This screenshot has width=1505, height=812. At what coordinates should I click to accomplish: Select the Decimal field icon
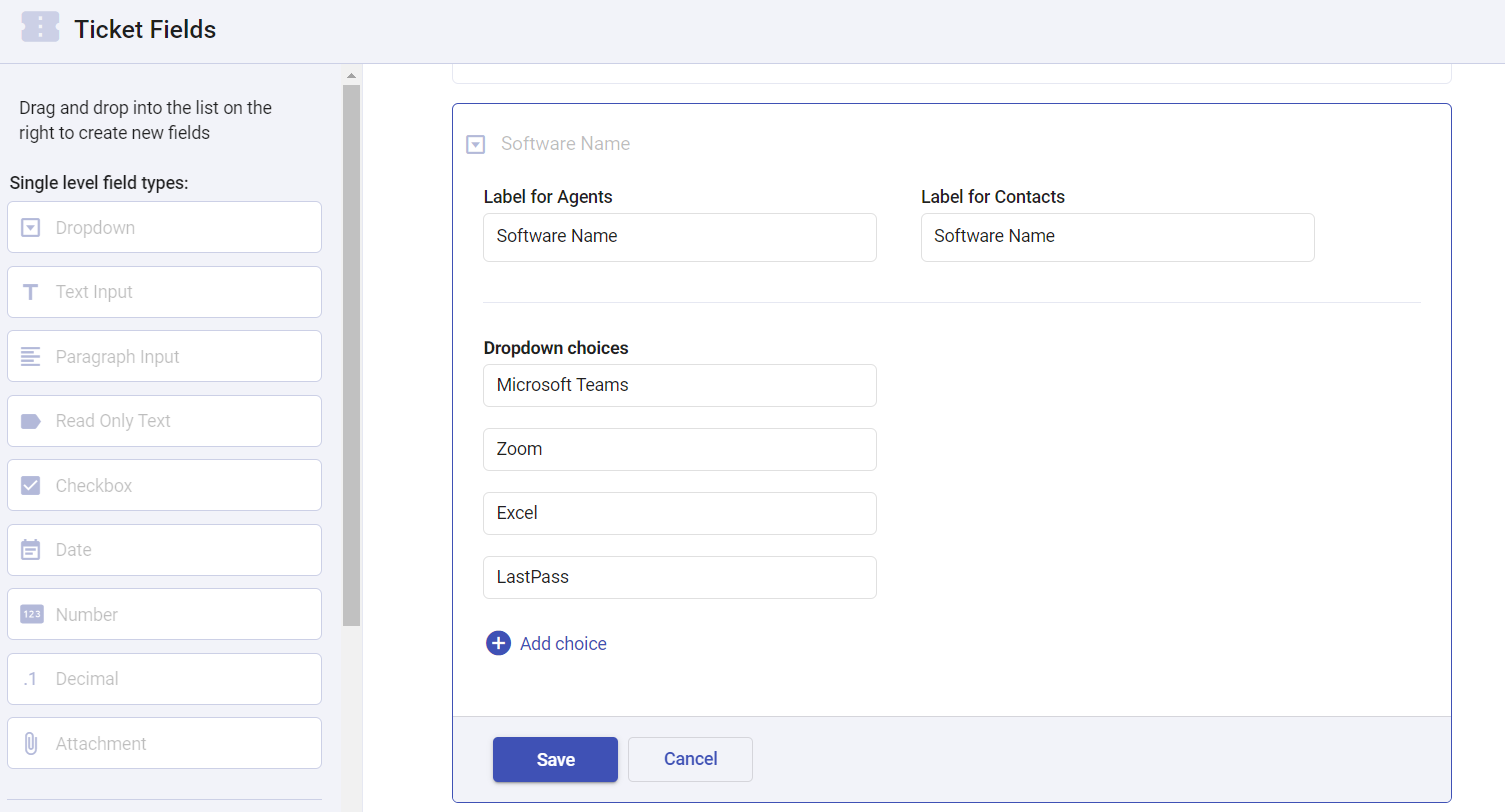click(x=30, y=678)
